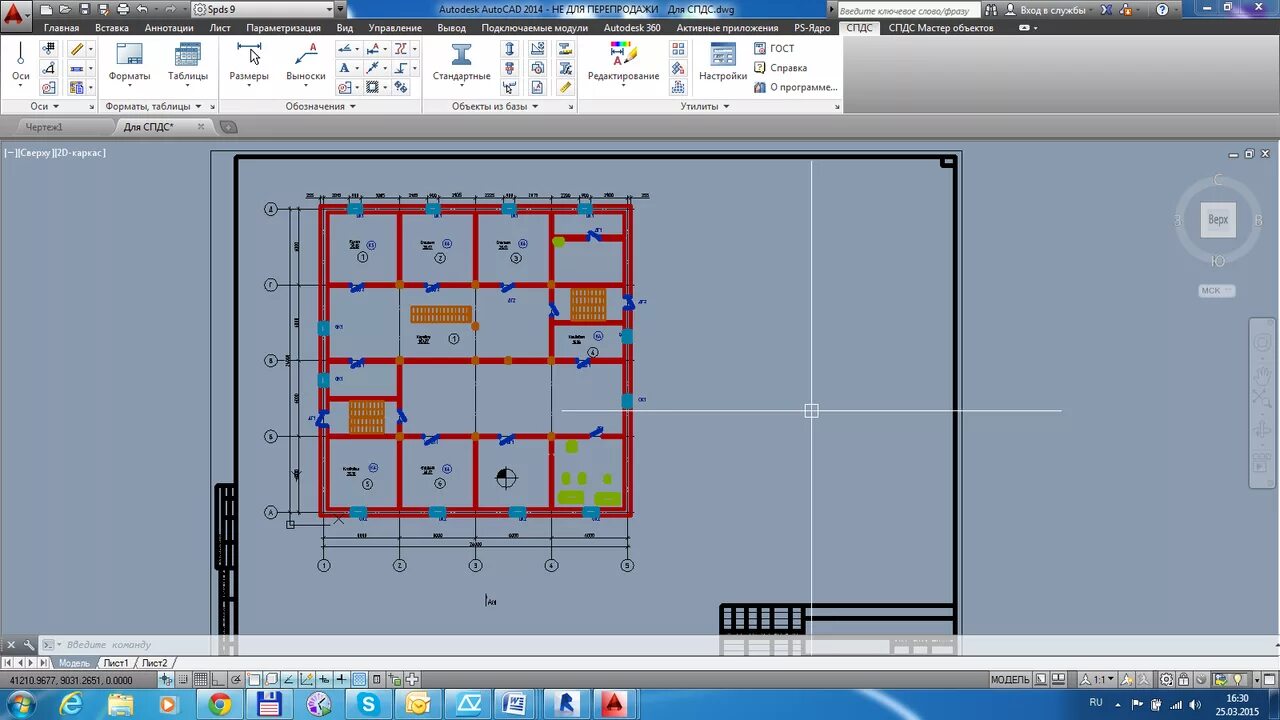
Task: Click the help question mark icon
Action: point(1162,9)
